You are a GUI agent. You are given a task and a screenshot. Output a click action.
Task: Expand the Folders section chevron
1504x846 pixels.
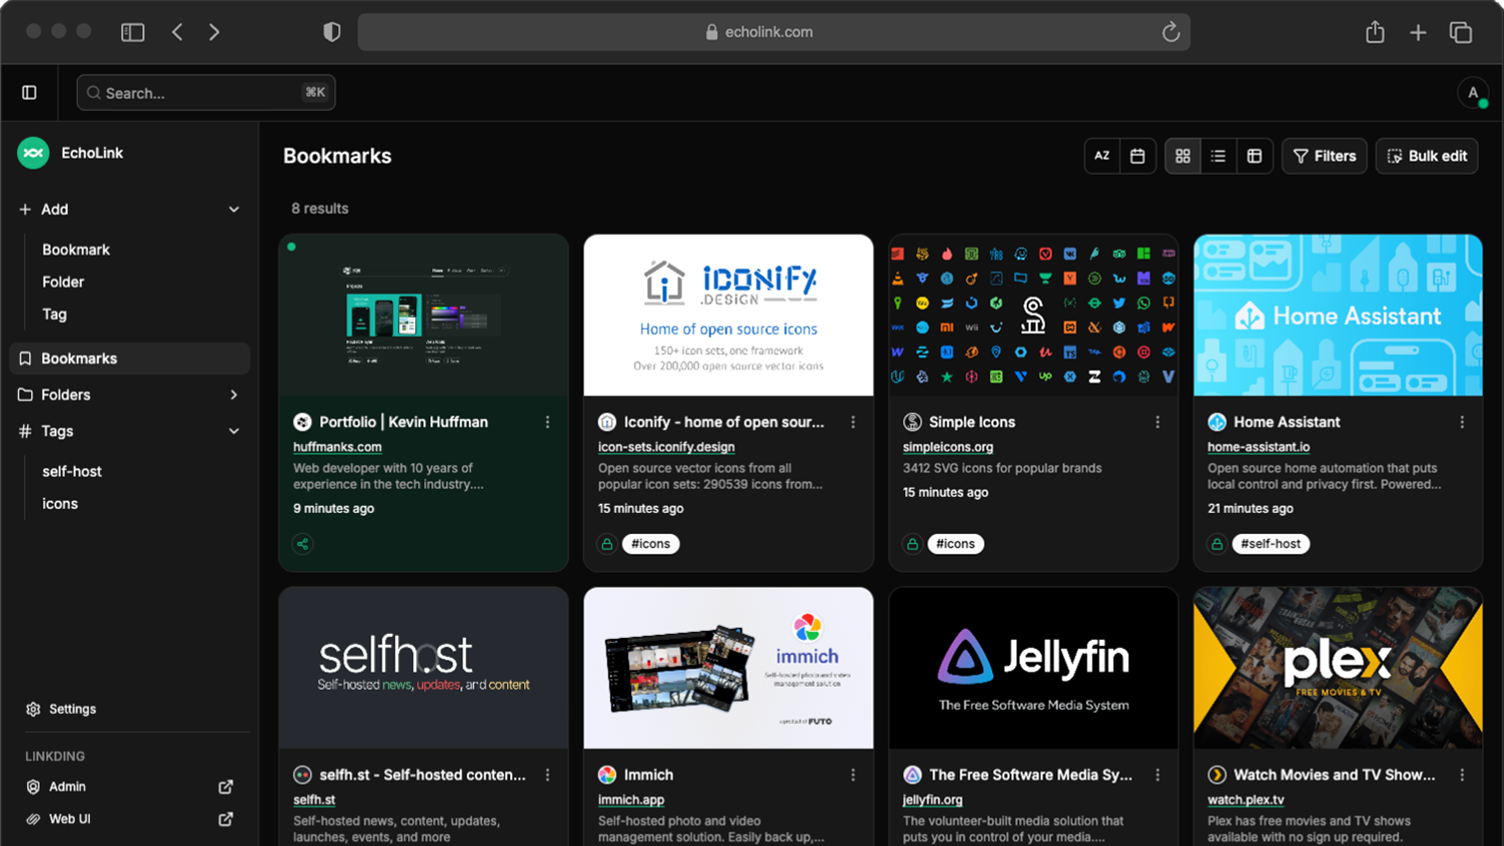(234, 395)
